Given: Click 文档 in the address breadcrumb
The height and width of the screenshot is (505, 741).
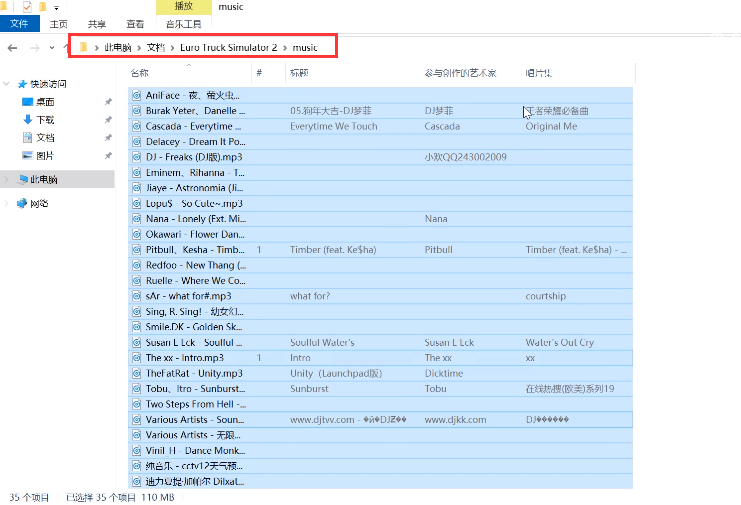Looking at the screenshot, I should click(155, 47).
